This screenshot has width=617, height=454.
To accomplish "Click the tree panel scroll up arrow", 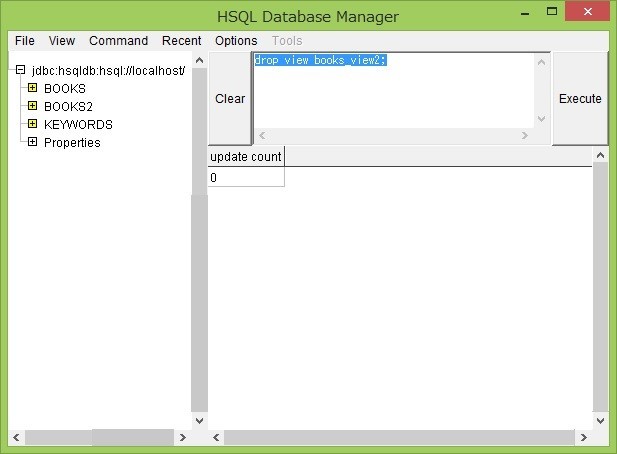I will tap(200, 60).
